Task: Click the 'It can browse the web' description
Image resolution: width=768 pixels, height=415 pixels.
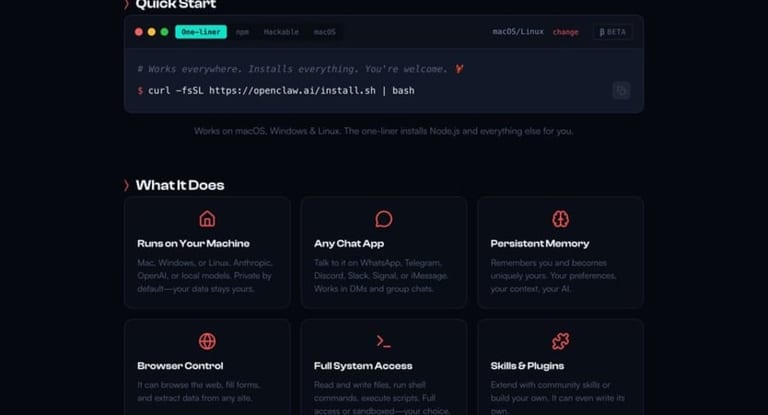Action: (x=199, y=391)
